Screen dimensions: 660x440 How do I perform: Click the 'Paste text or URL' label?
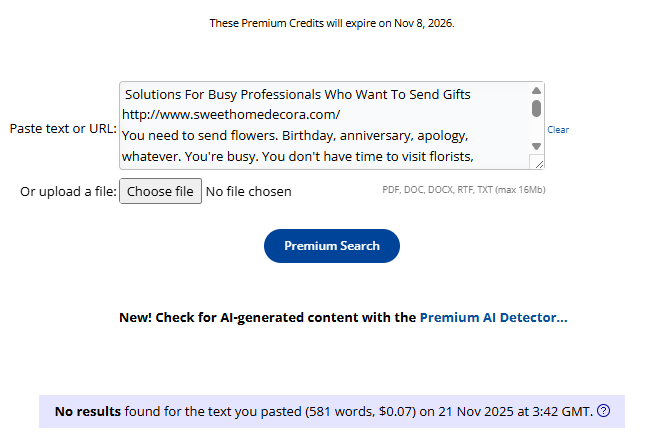pos(63,129)
